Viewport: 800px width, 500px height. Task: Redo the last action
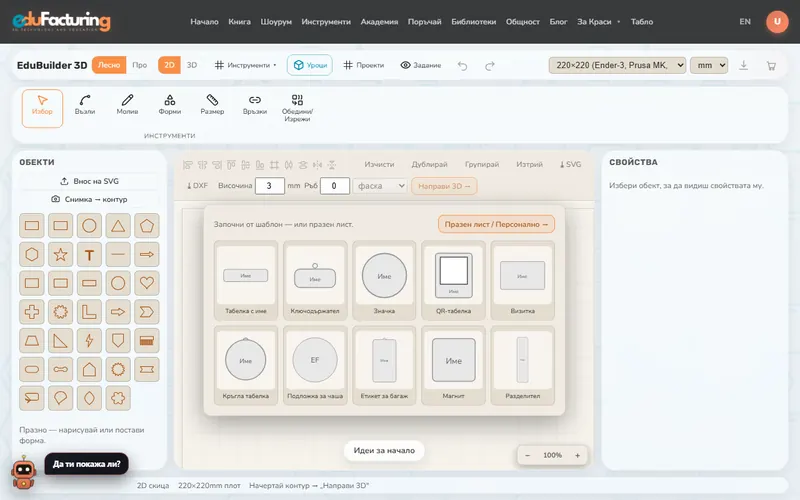[490, 66]
